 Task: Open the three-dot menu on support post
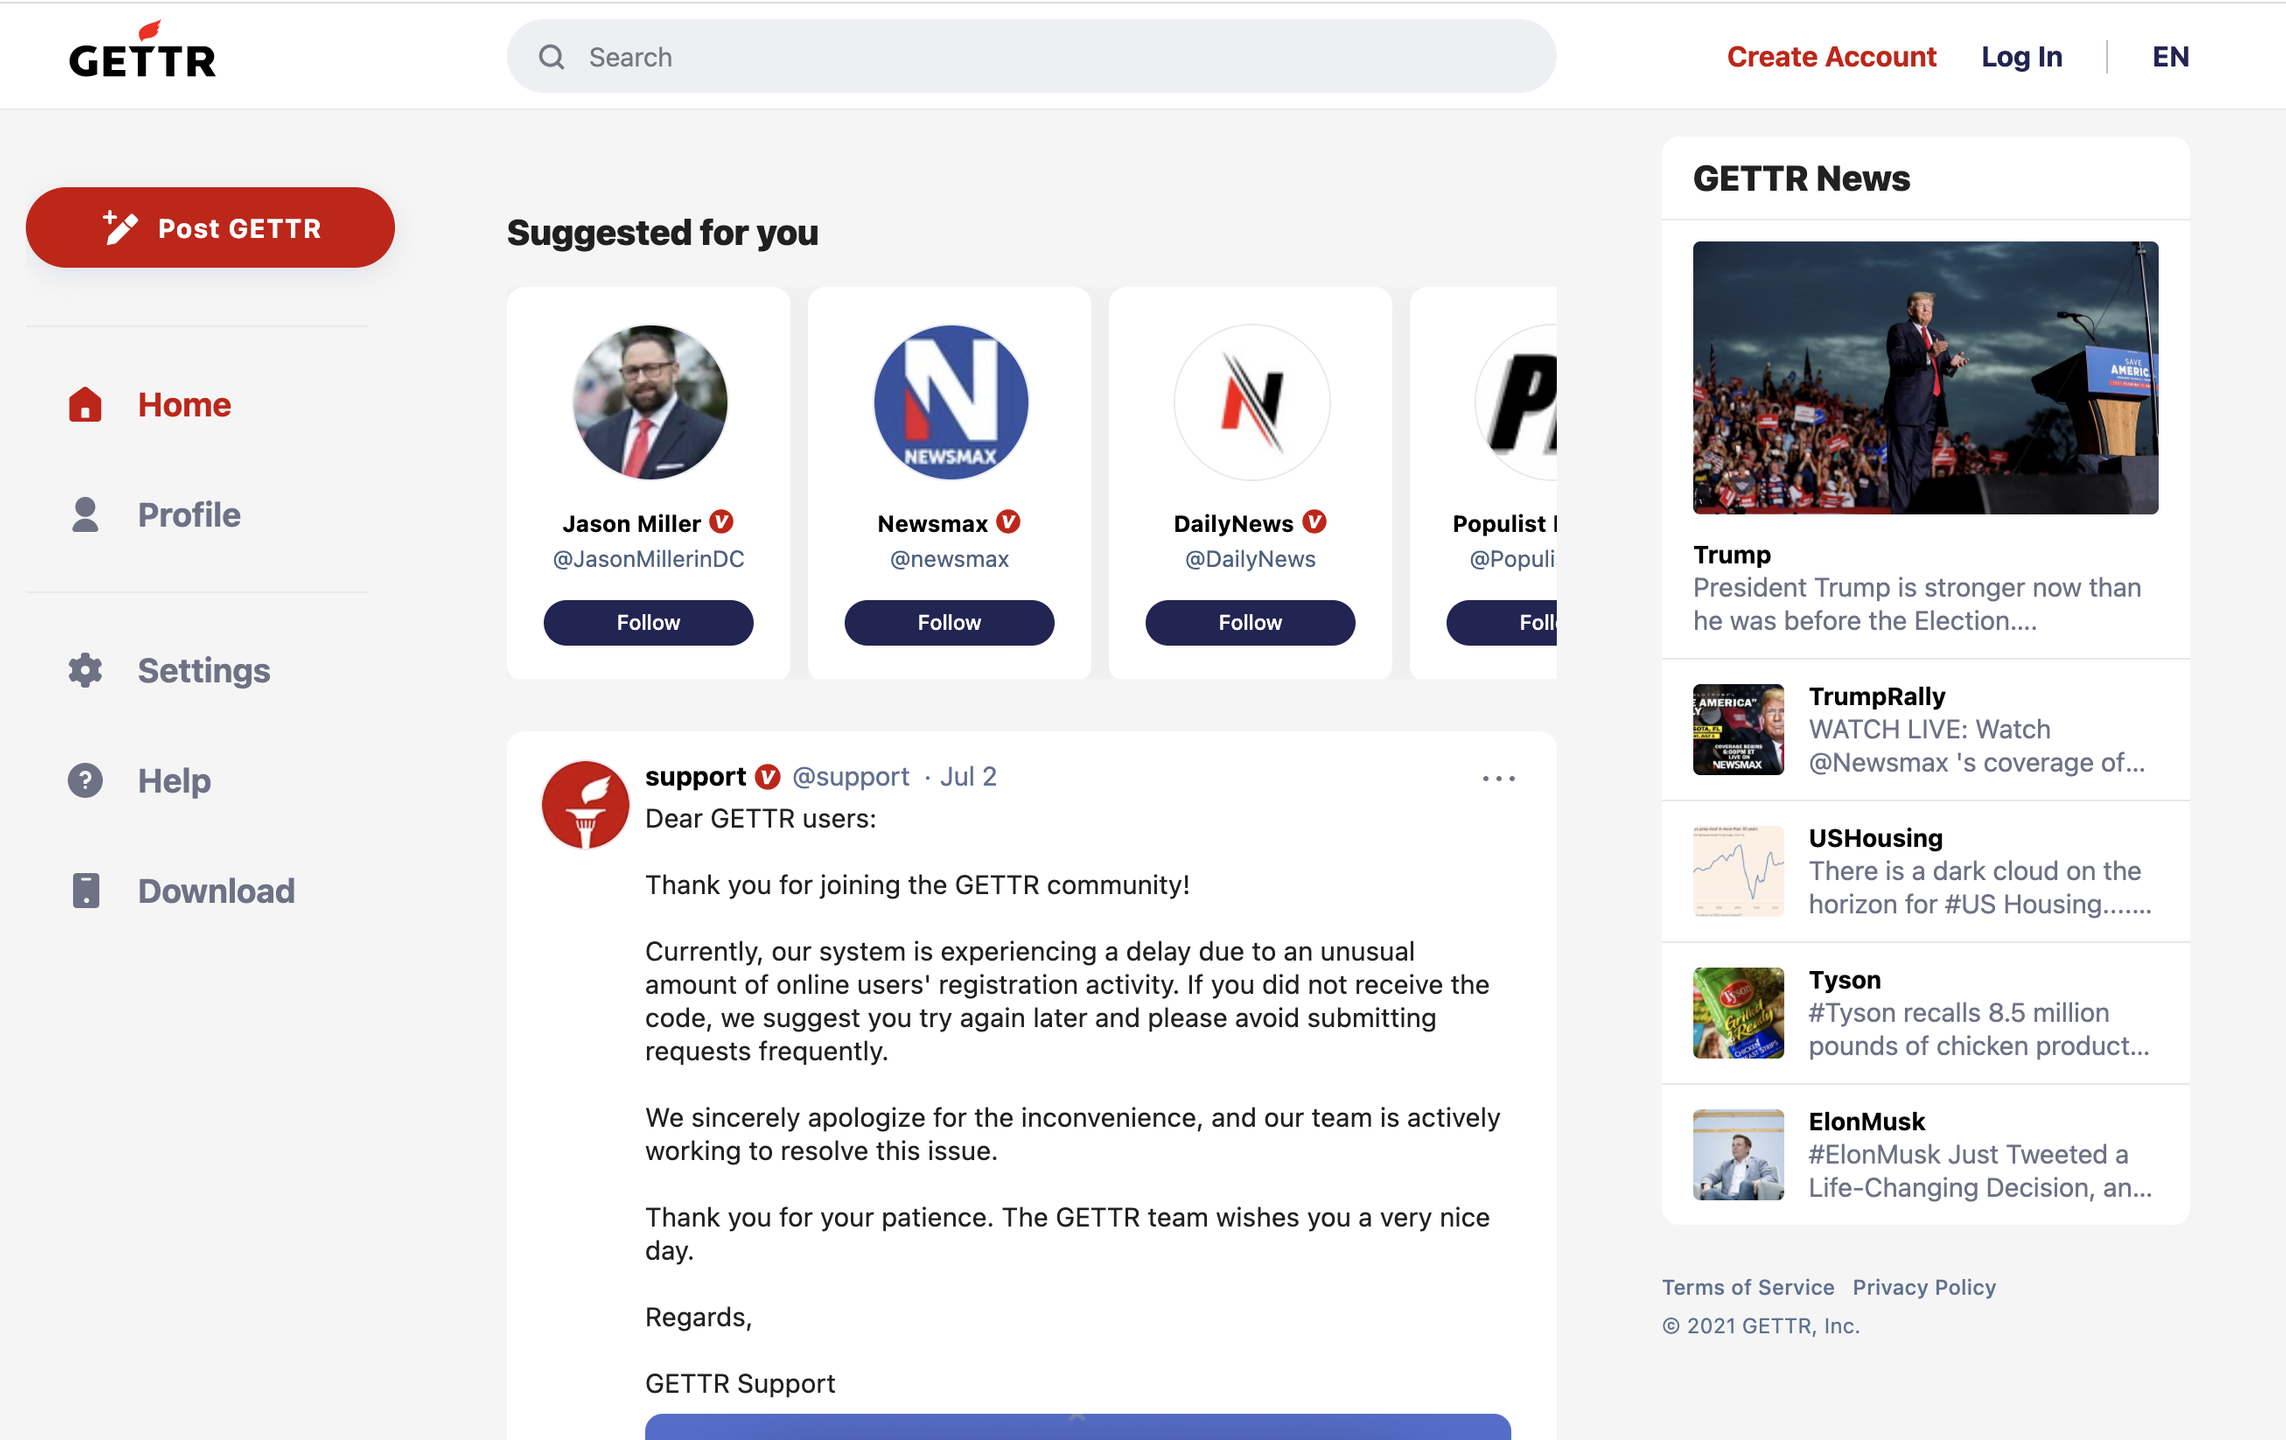[x=1498, y=778]
